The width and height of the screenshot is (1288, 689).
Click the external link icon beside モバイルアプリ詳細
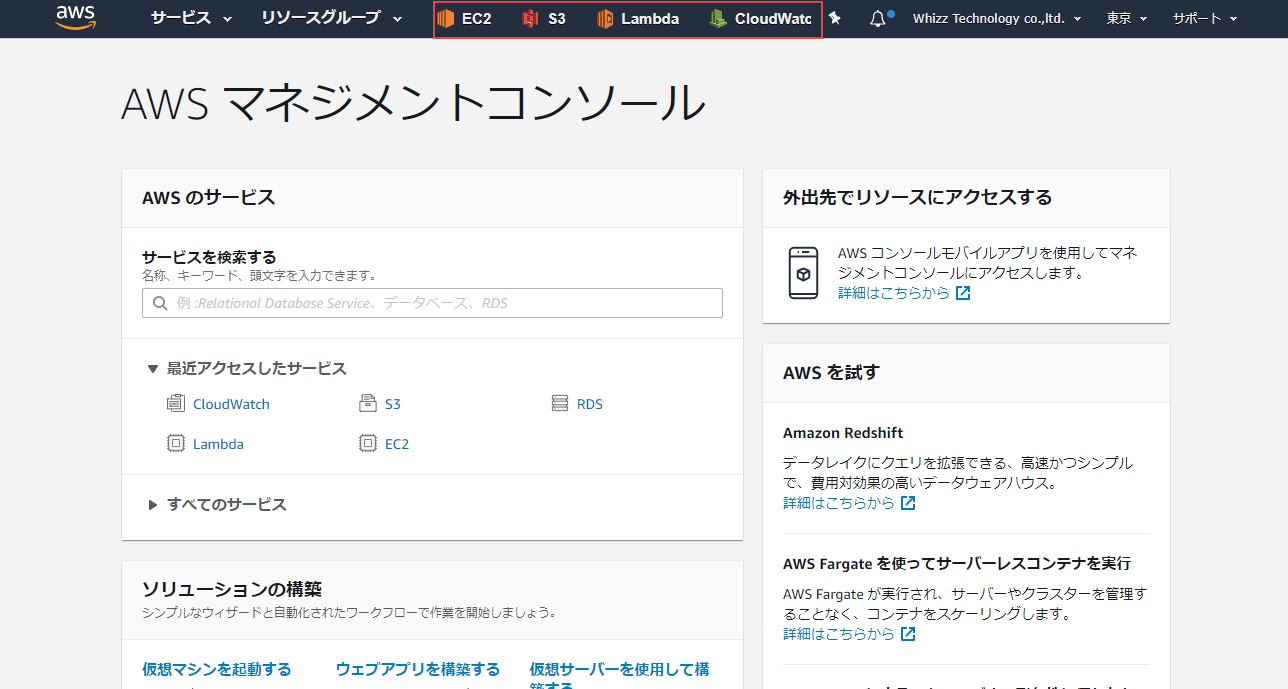tap(961, 293)
